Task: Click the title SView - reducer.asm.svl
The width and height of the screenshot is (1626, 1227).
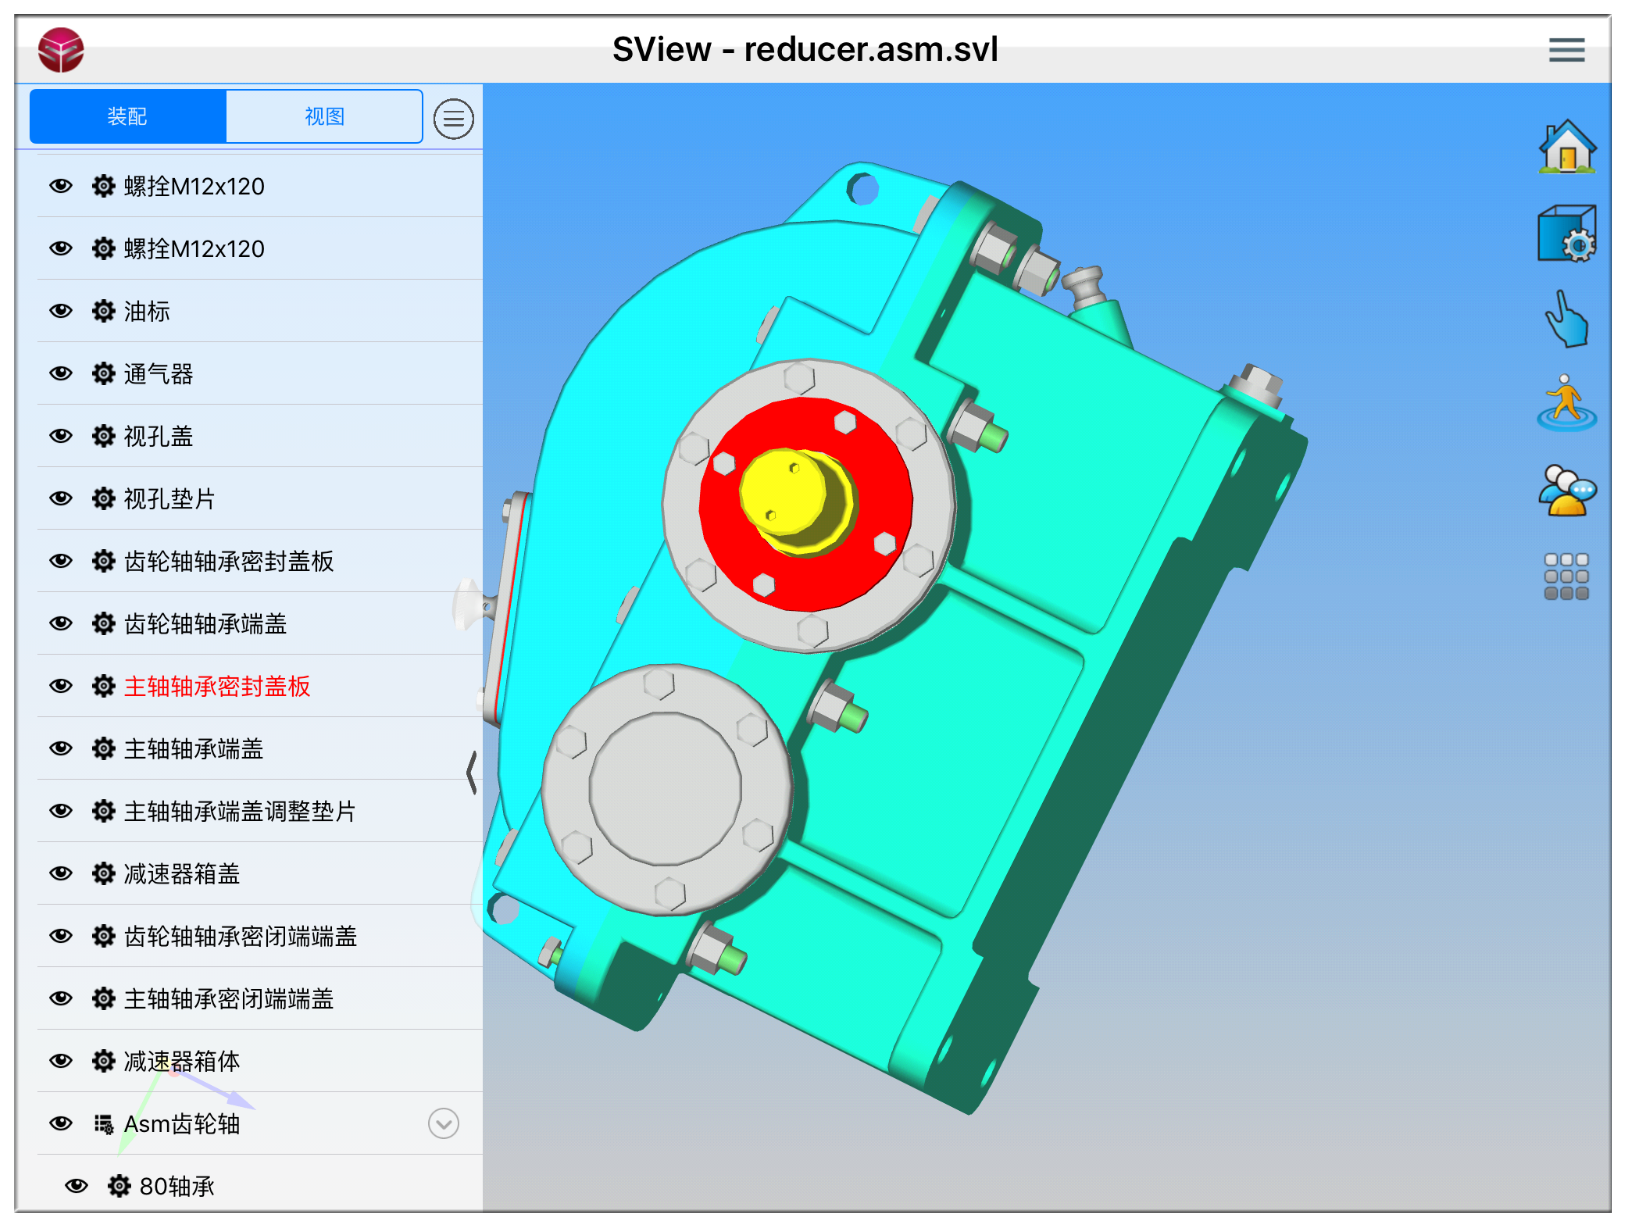Action: coord(805,49)
